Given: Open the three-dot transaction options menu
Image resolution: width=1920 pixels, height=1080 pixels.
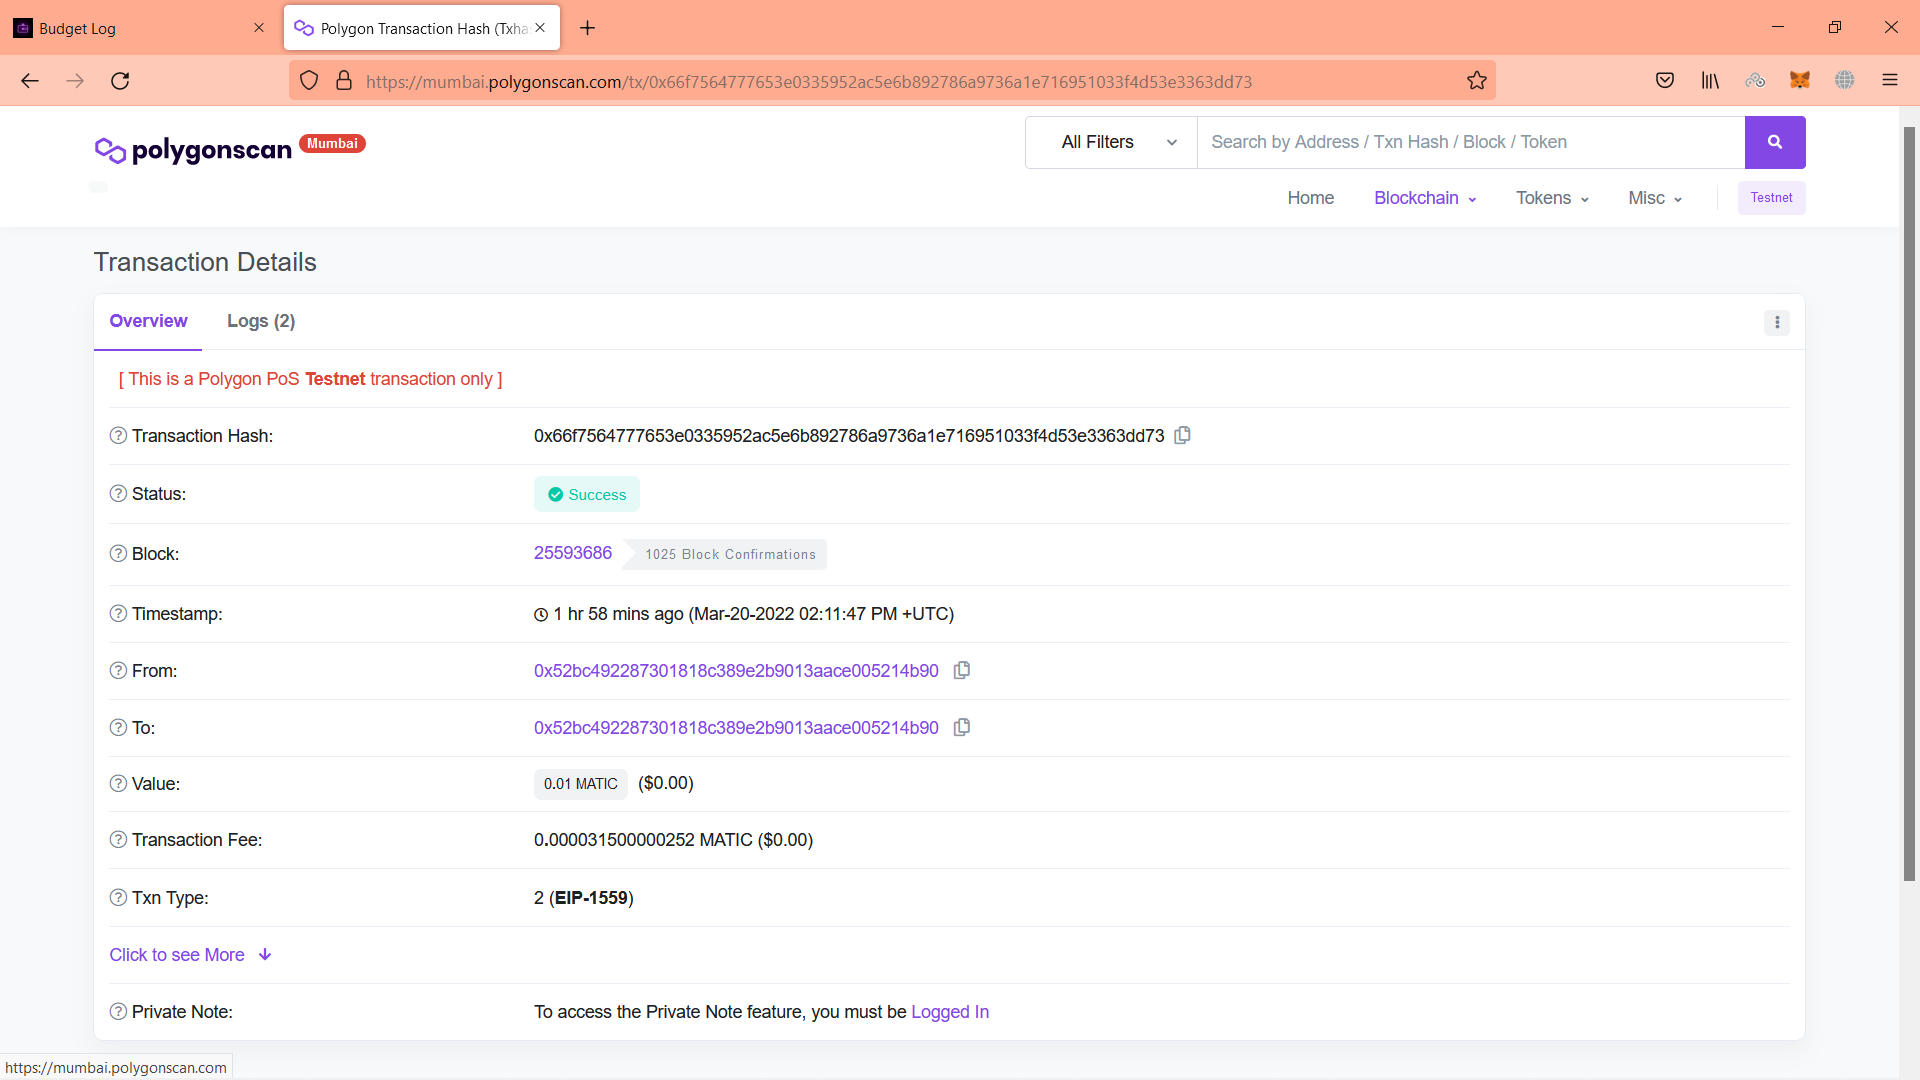Looking at the screenshot, I should tap(1776, 322).
